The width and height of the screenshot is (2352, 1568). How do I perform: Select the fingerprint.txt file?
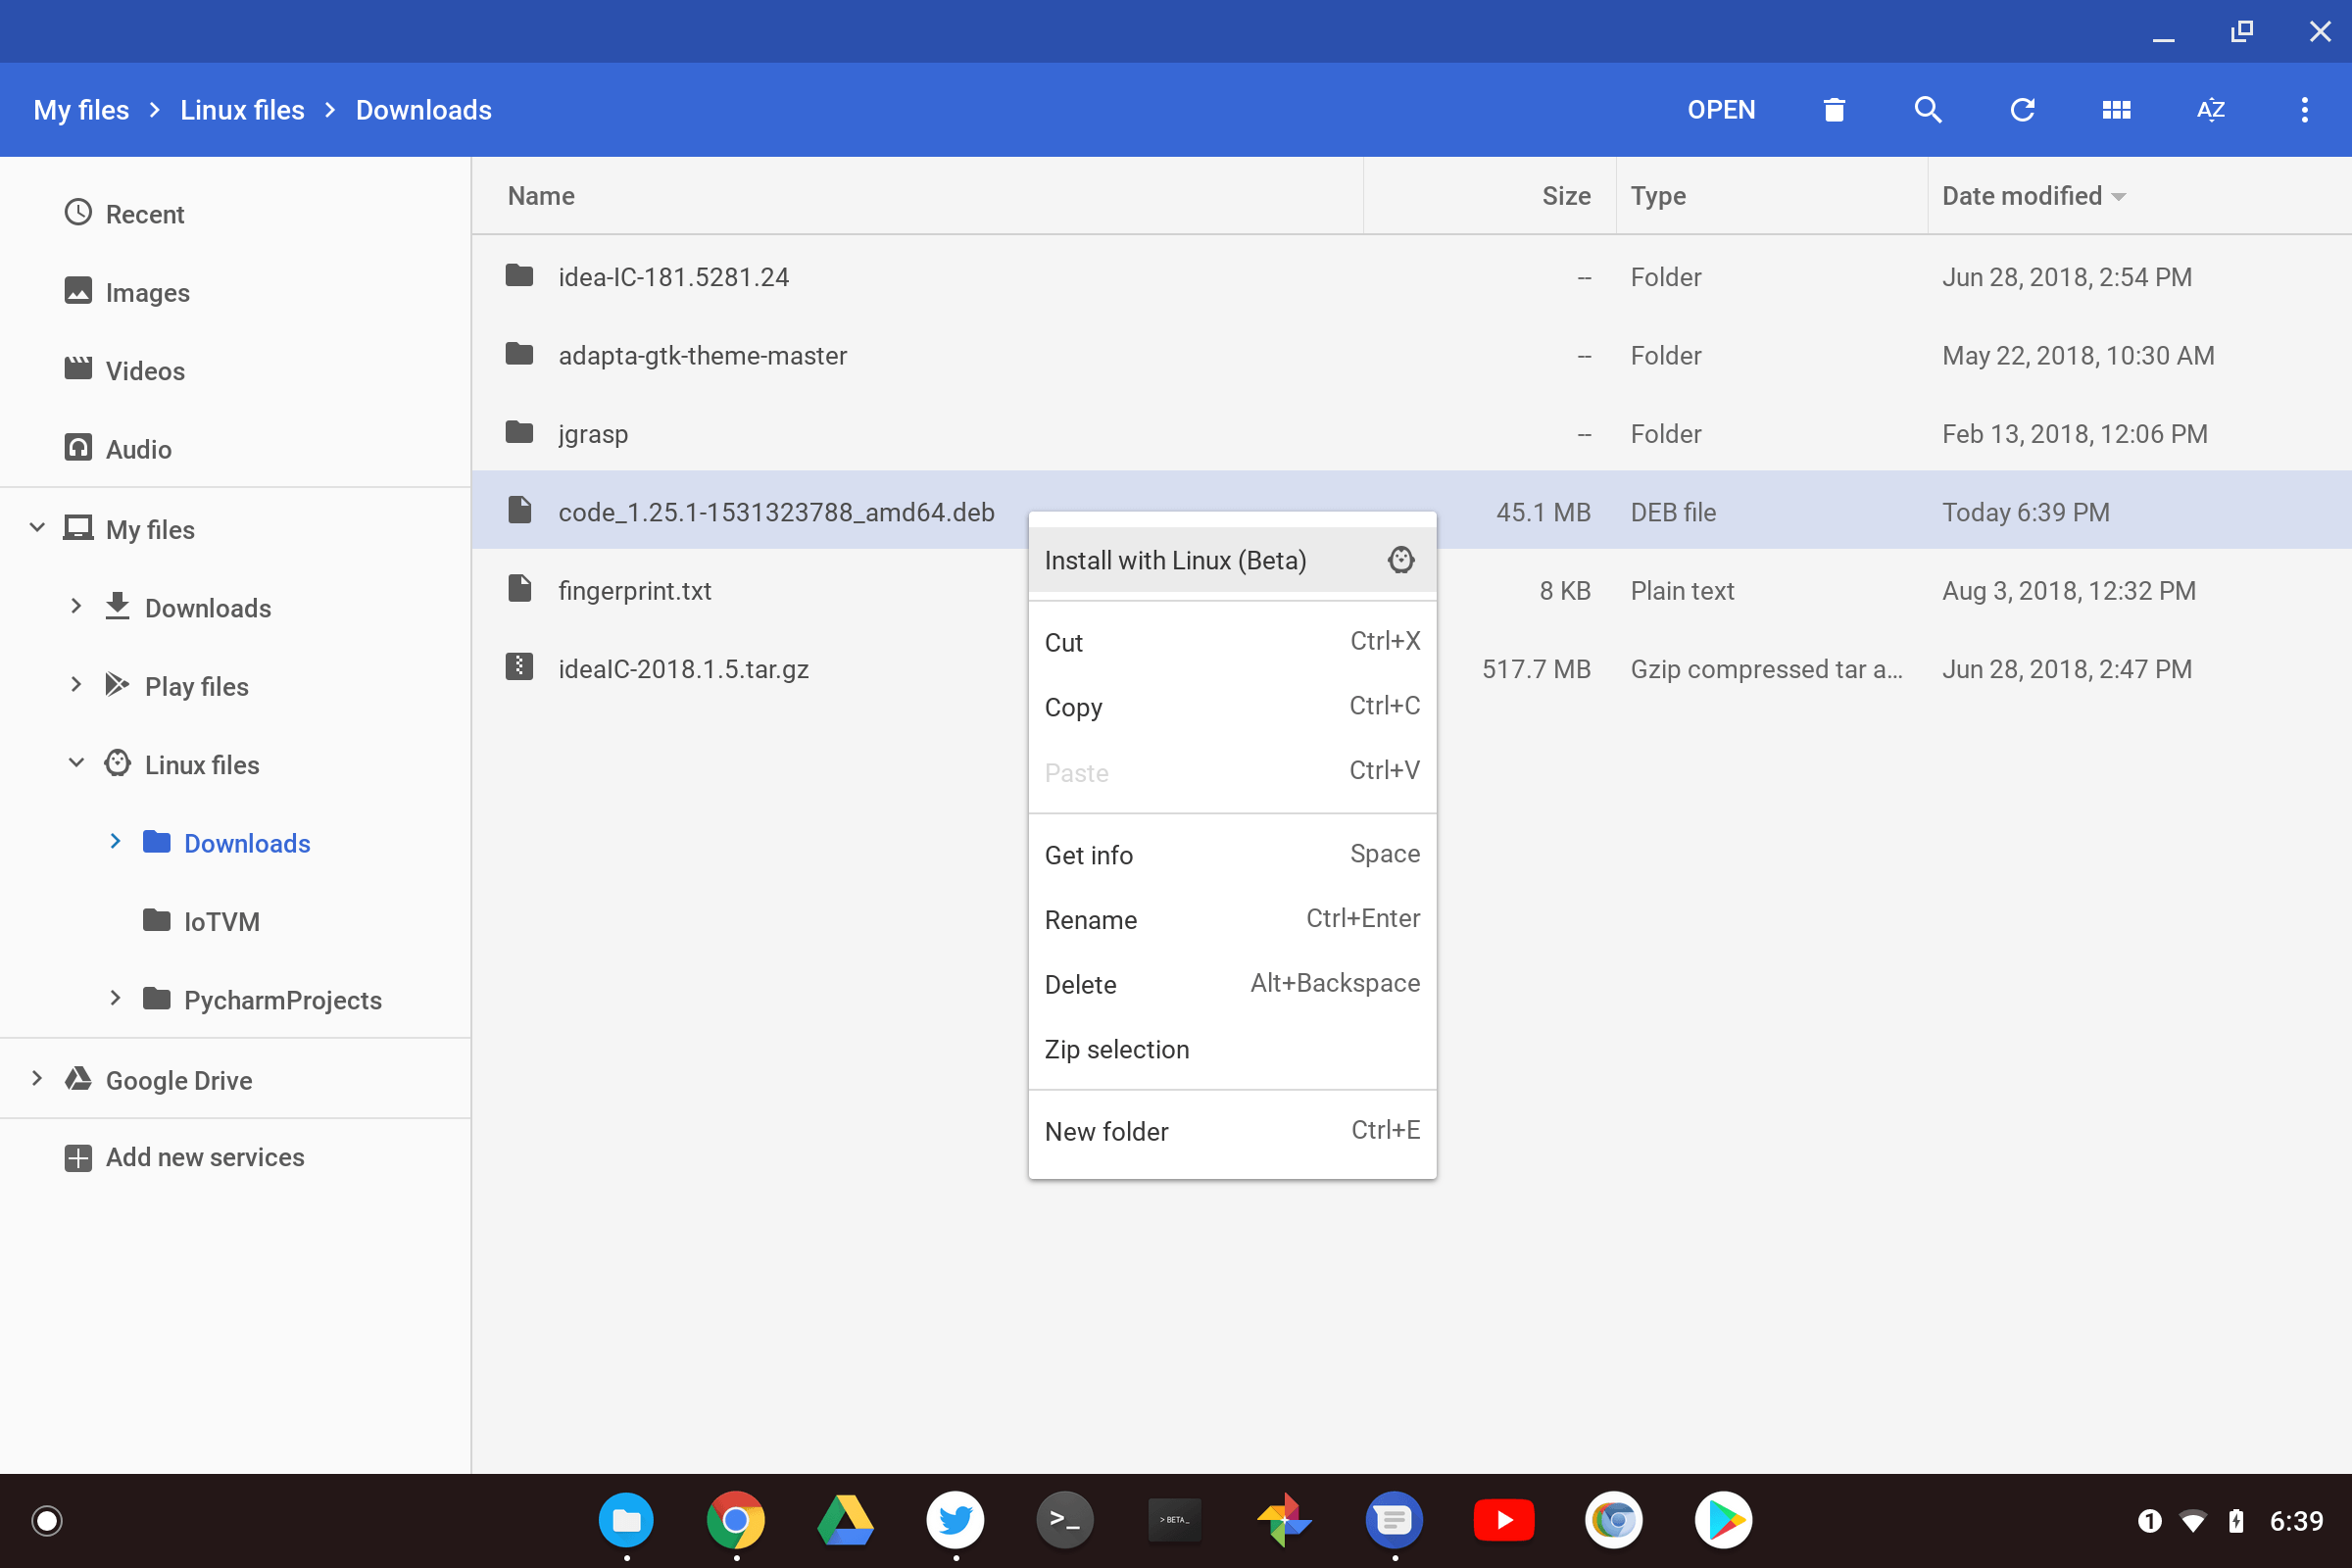tap(637, 590)
